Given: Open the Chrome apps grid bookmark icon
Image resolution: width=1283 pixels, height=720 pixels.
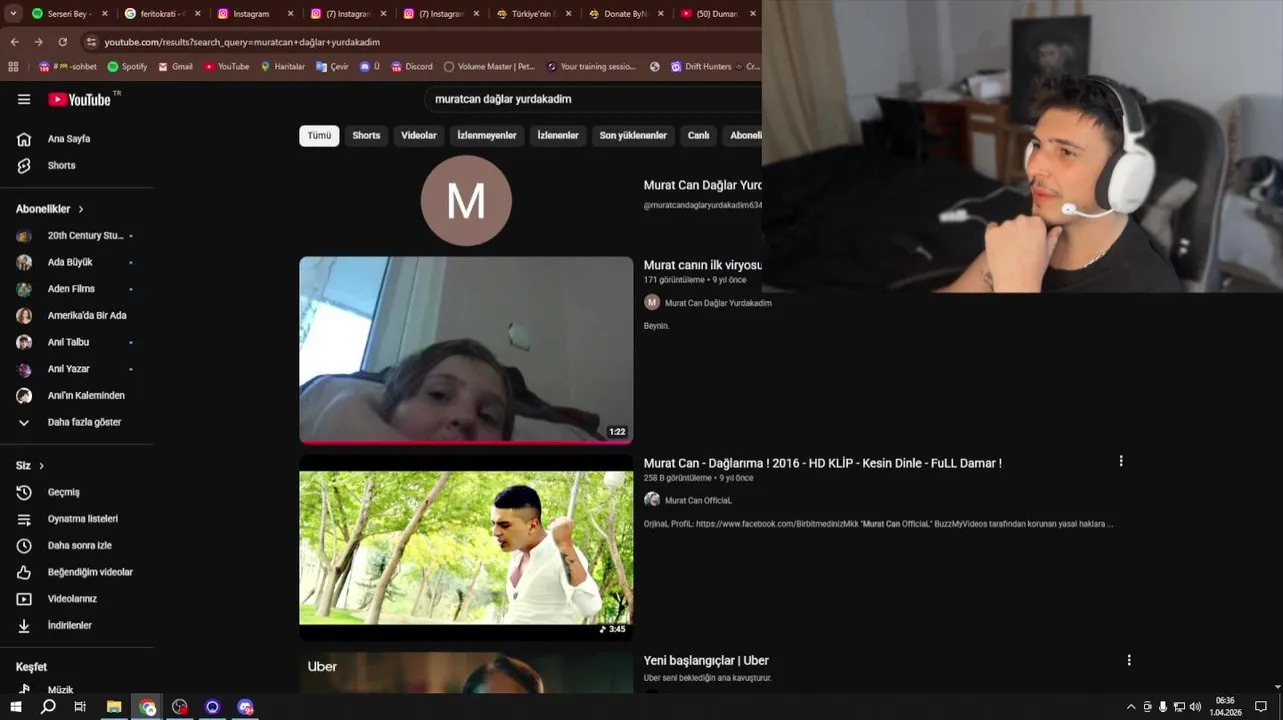Looking at the screenshot, I should pos(13,67).
